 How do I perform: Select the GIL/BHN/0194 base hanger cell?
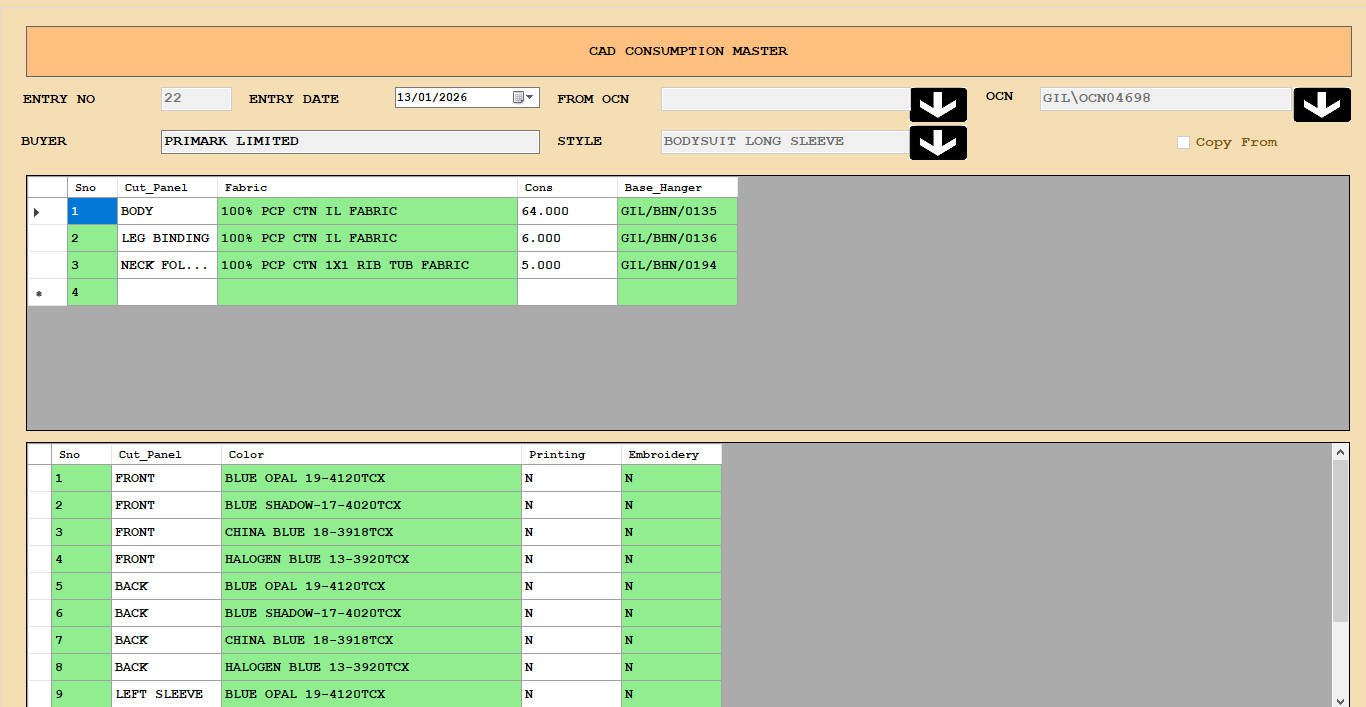click(x=677, y=266)
